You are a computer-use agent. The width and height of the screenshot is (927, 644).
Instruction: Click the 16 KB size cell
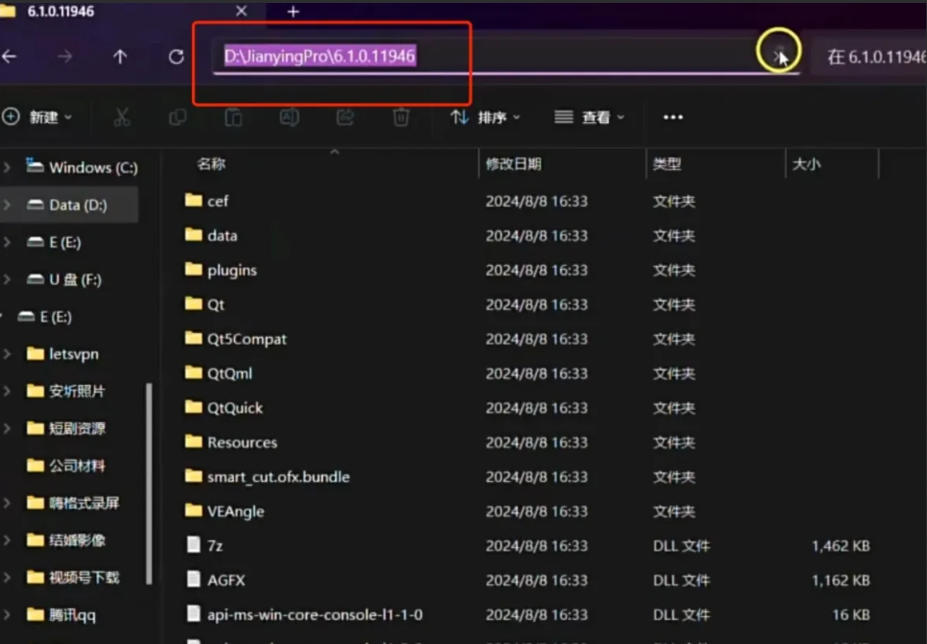pyautogui.click(x=851, y=614)
